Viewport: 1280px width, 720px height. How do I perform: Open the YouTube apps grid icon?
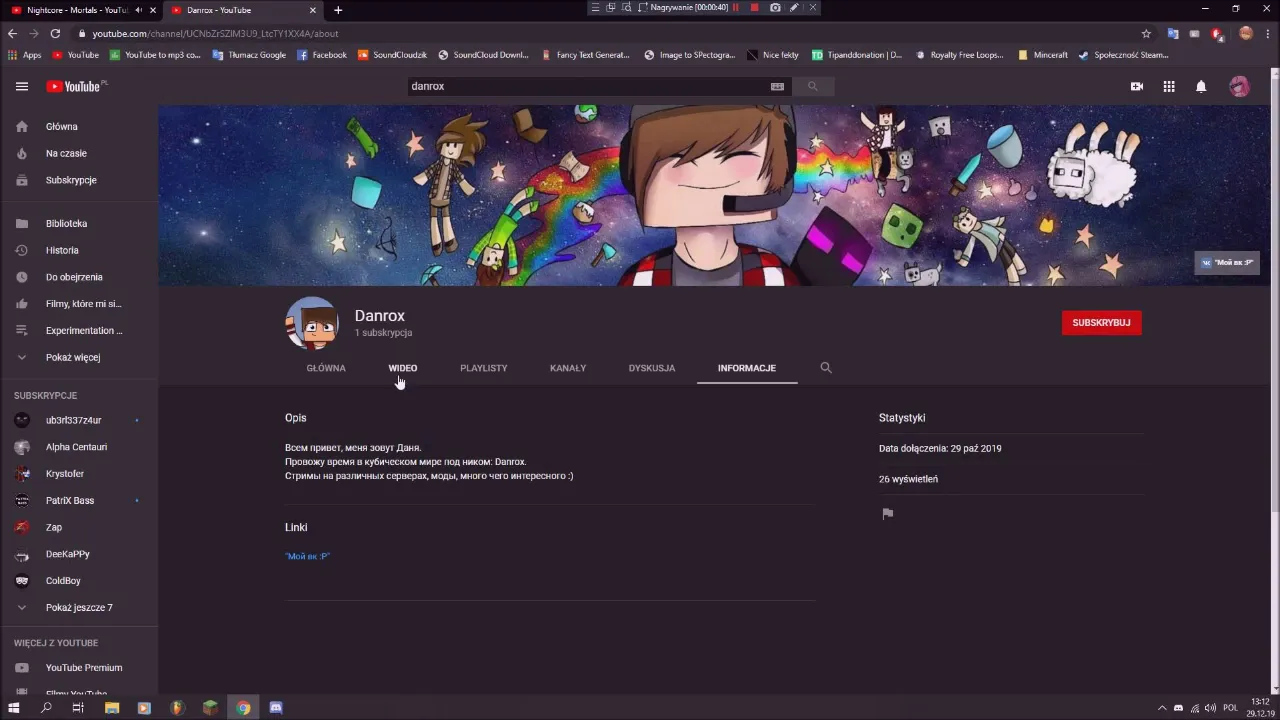coord(1169,87)
